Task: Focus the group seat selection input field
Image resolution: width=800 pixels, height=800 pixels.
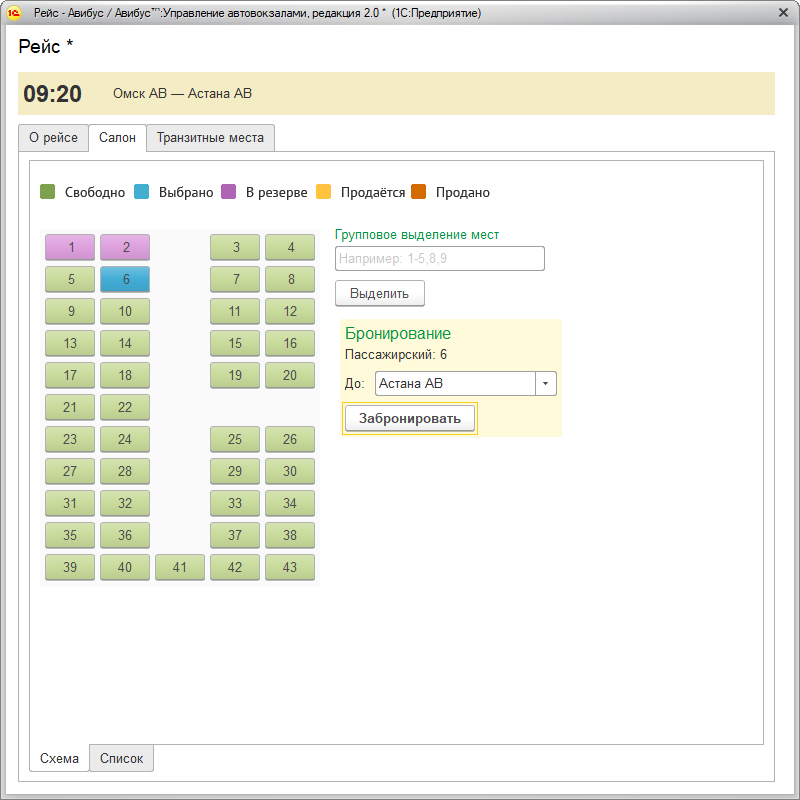Action: click(439, 259)
